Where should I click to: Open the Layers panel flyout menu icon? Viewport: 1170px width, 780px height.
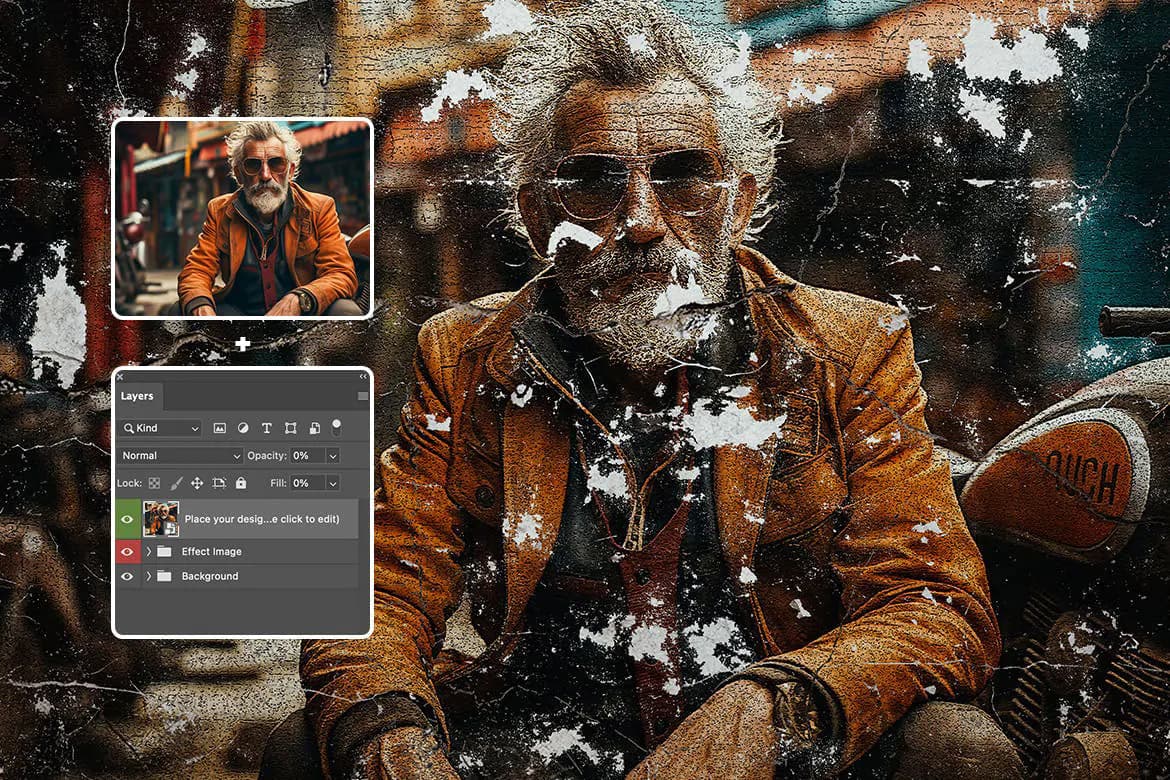pos(363,396)
